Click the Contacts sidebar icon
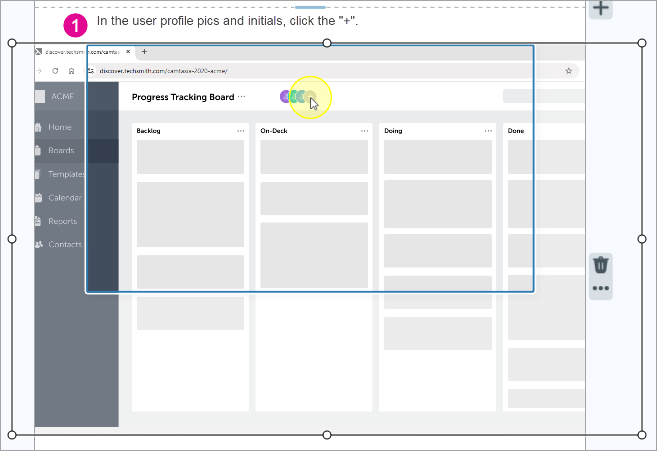 point(39,244)
